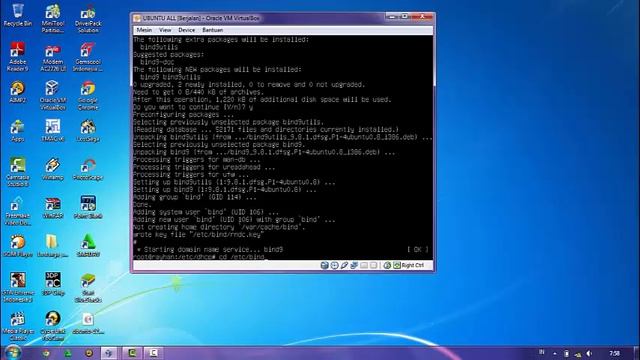
Task: Open the Mesin menu in VirtualBox
Action: click(144, 30)
